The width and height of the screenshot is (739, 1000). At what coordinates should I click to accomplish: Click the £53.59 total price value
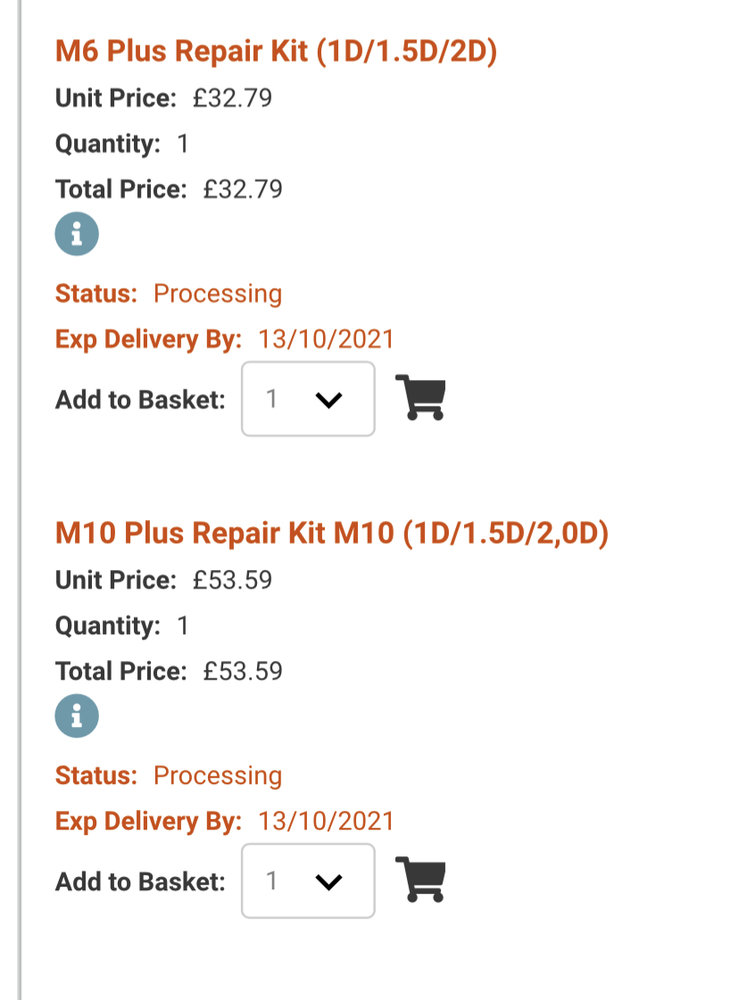[x=243, y=671]
